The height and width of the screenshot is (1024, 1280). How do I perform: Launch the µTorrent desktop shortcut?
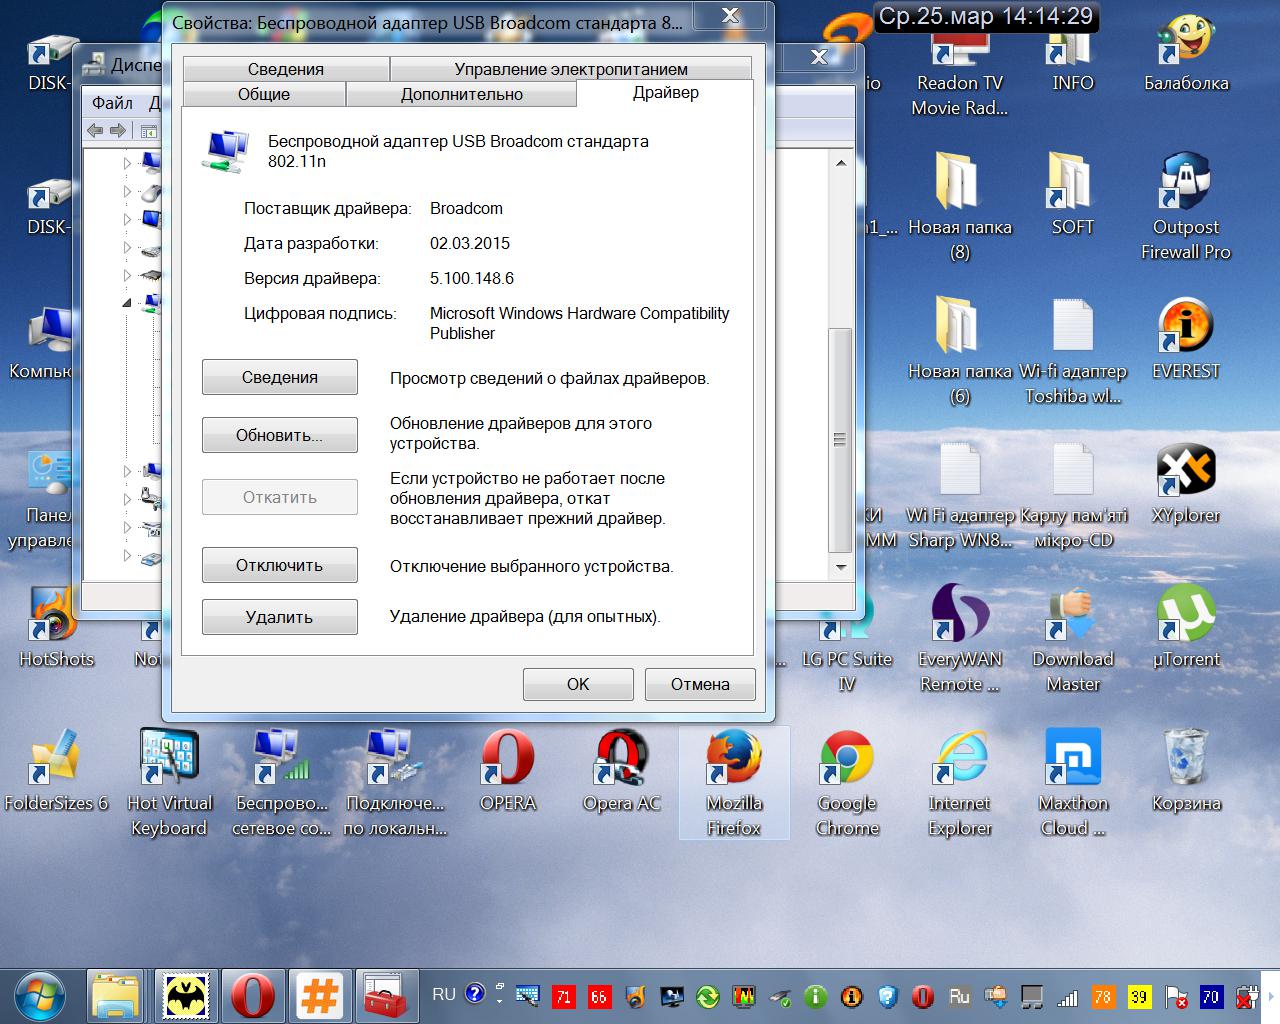point(1186,614)
